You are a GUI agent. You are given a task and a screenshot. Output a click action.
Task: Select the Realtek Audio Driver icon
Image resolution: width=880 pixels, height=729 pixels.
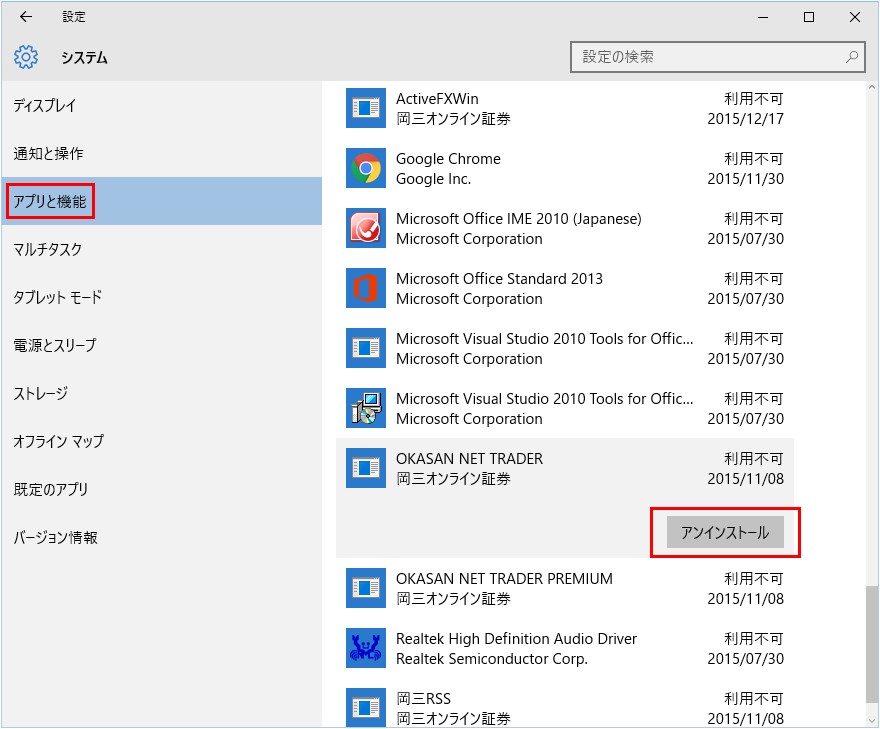pos(366,648)
